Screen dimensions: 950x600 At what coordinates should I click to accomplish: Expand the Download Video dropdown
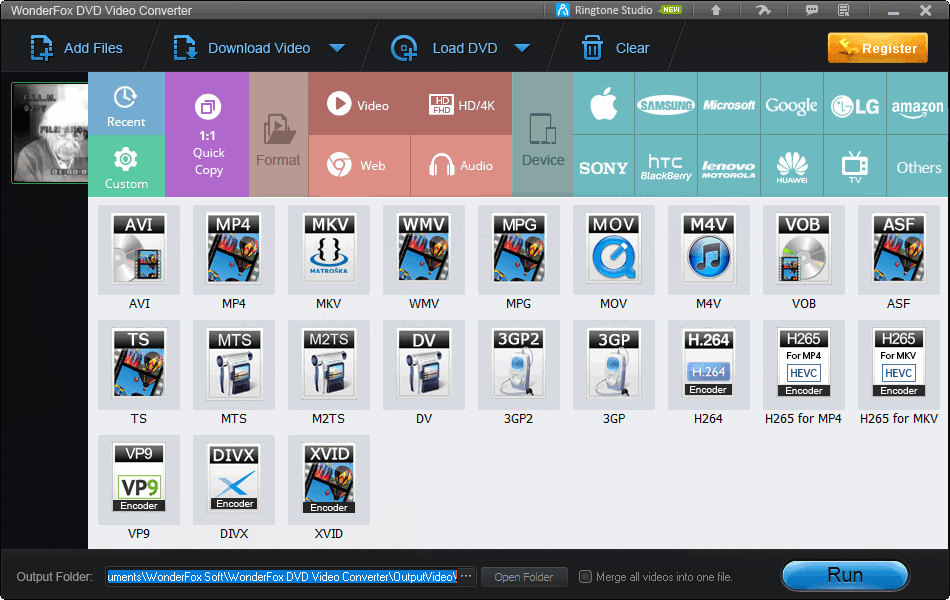pyautogui.click(x=338, y=47)
